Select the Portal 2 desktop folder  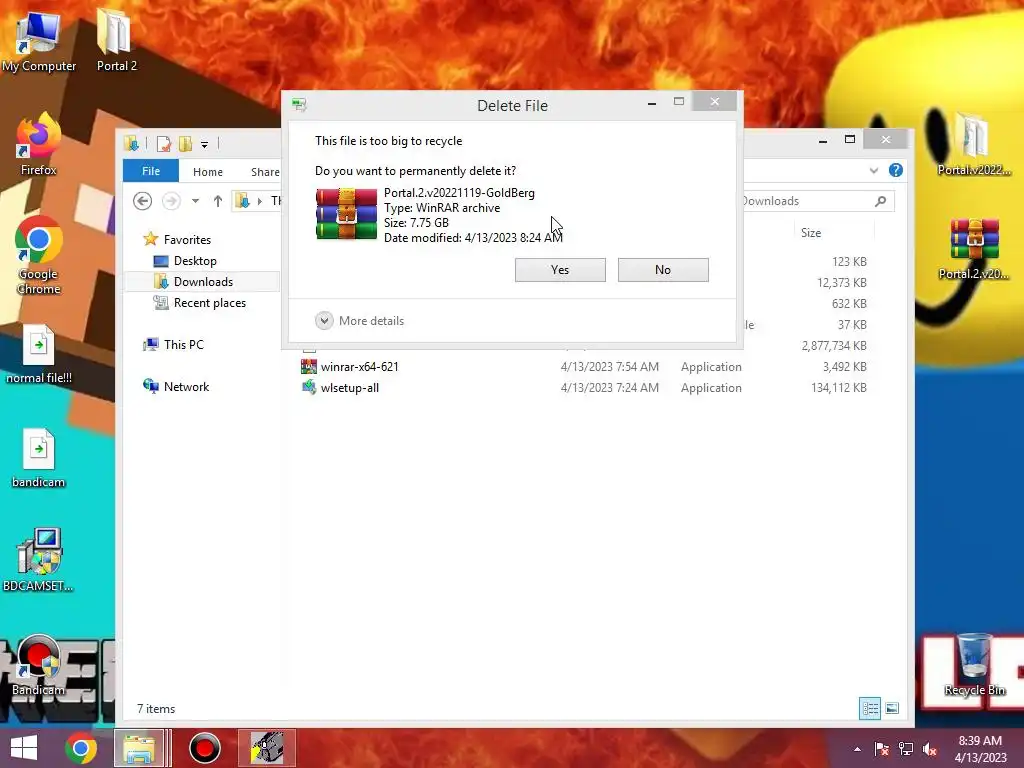pos(116,39)
